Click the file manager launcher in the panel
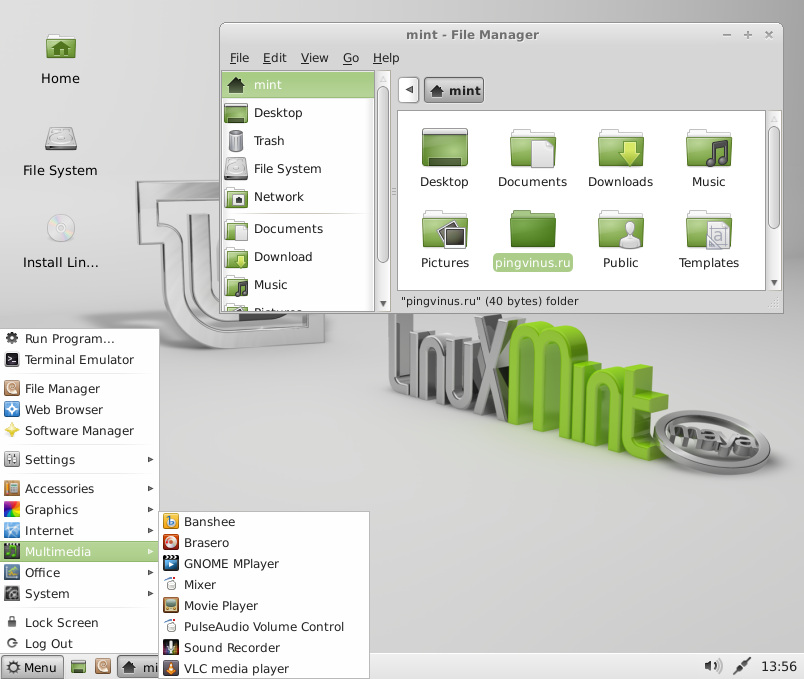This screenshot has width=804, height=679. 103,667
